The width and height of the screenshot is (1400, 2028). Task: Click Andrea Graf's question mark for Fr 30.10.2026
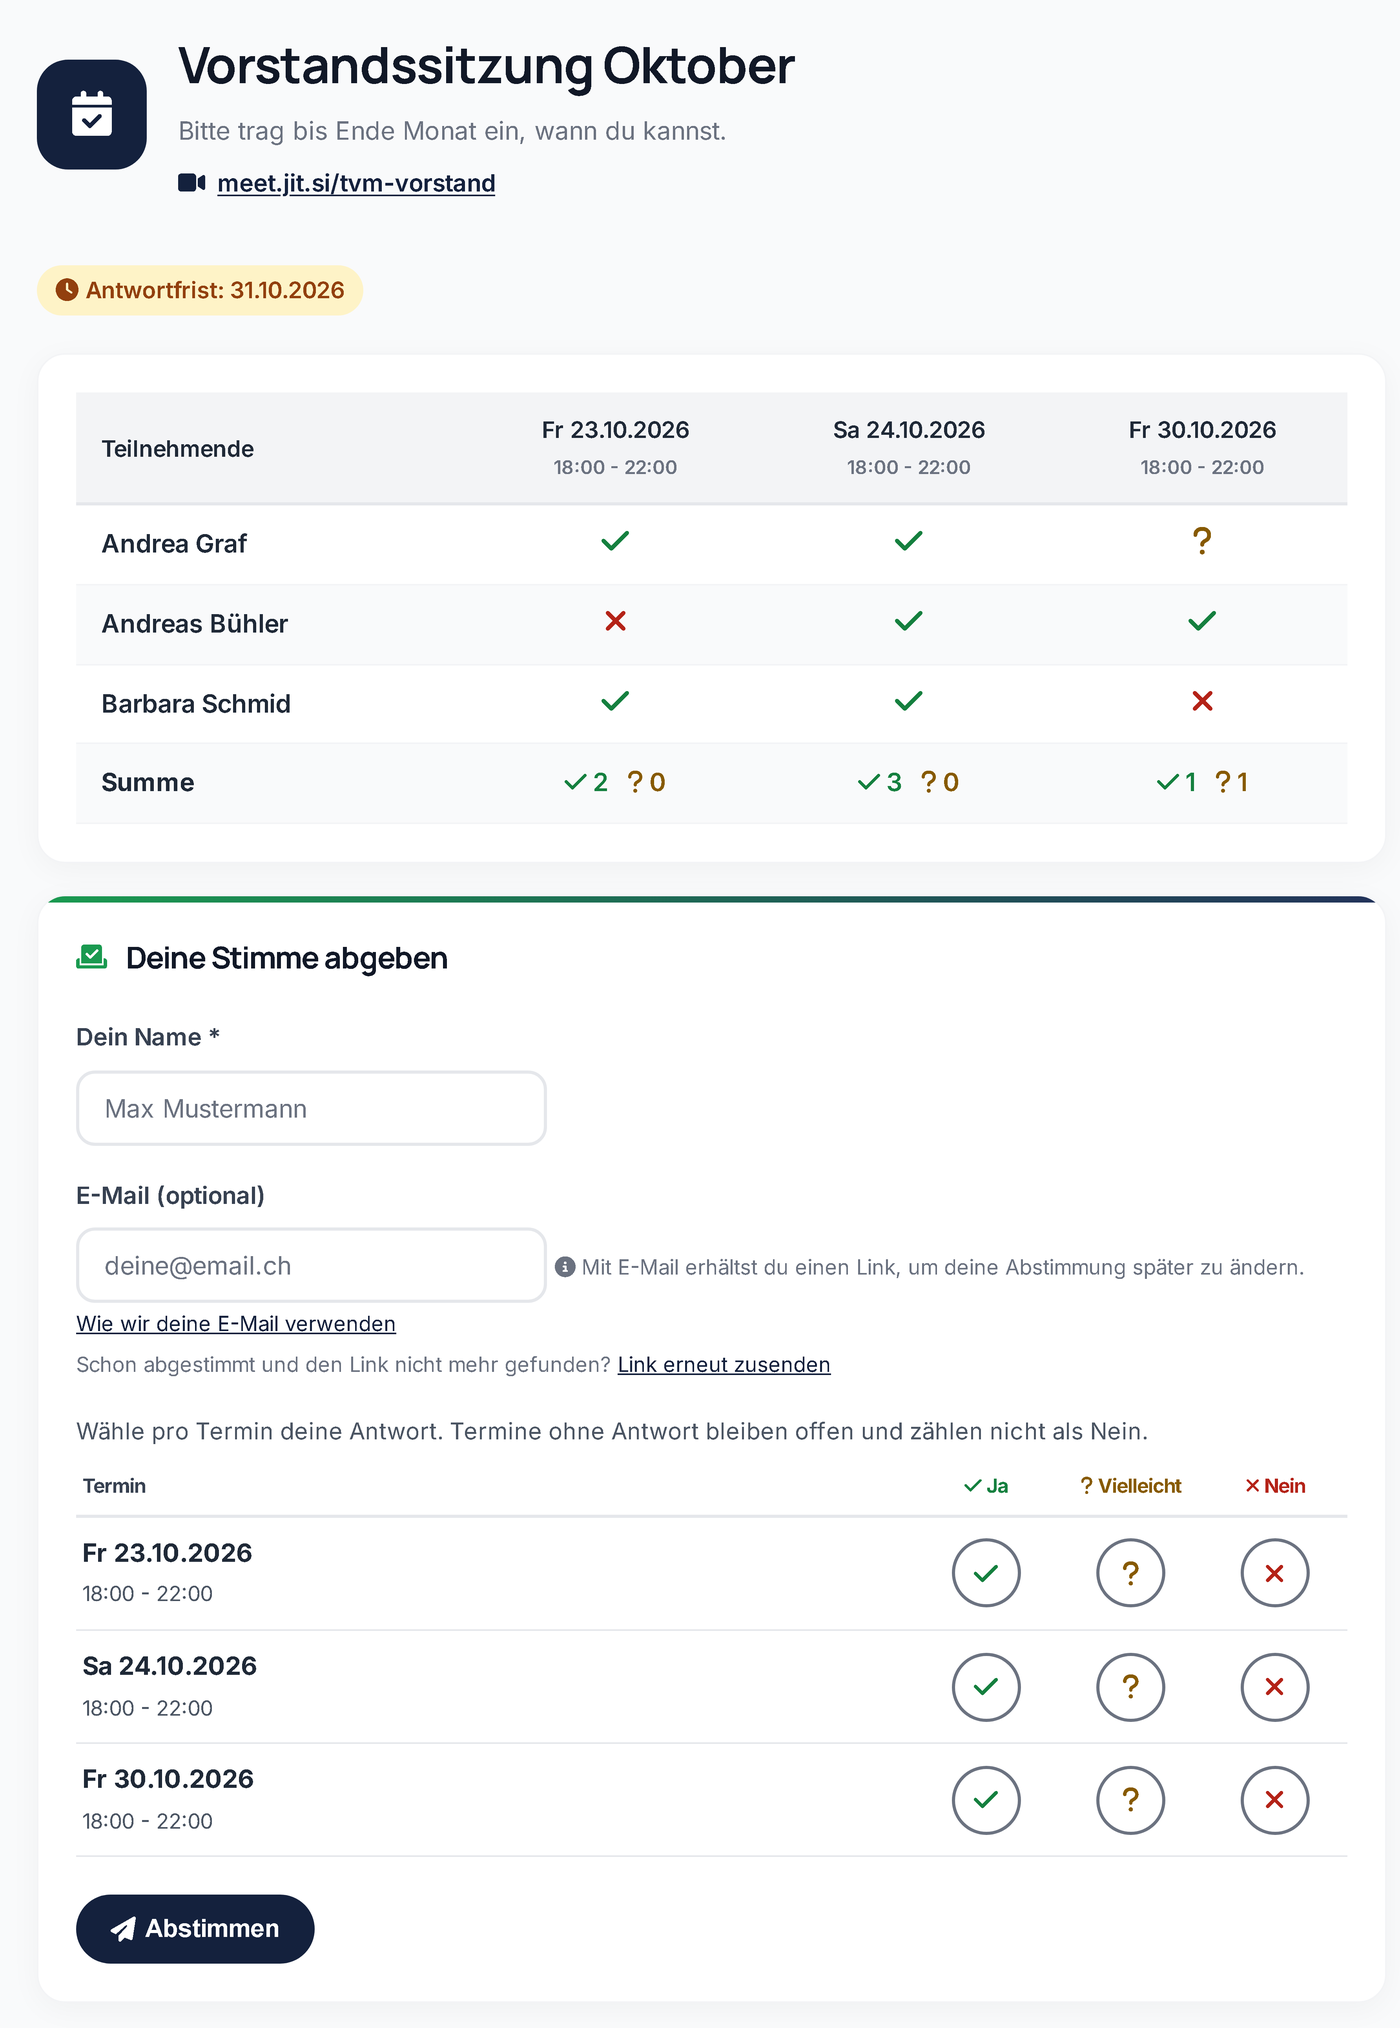point(1202,541)
